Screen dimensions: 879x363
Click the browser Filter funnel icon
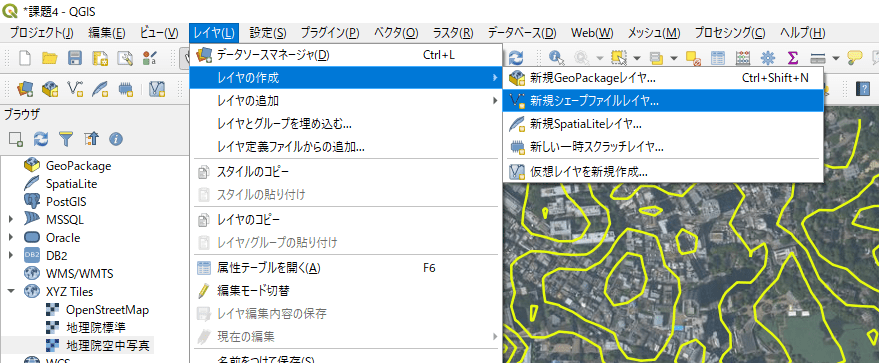coord(66,138)
